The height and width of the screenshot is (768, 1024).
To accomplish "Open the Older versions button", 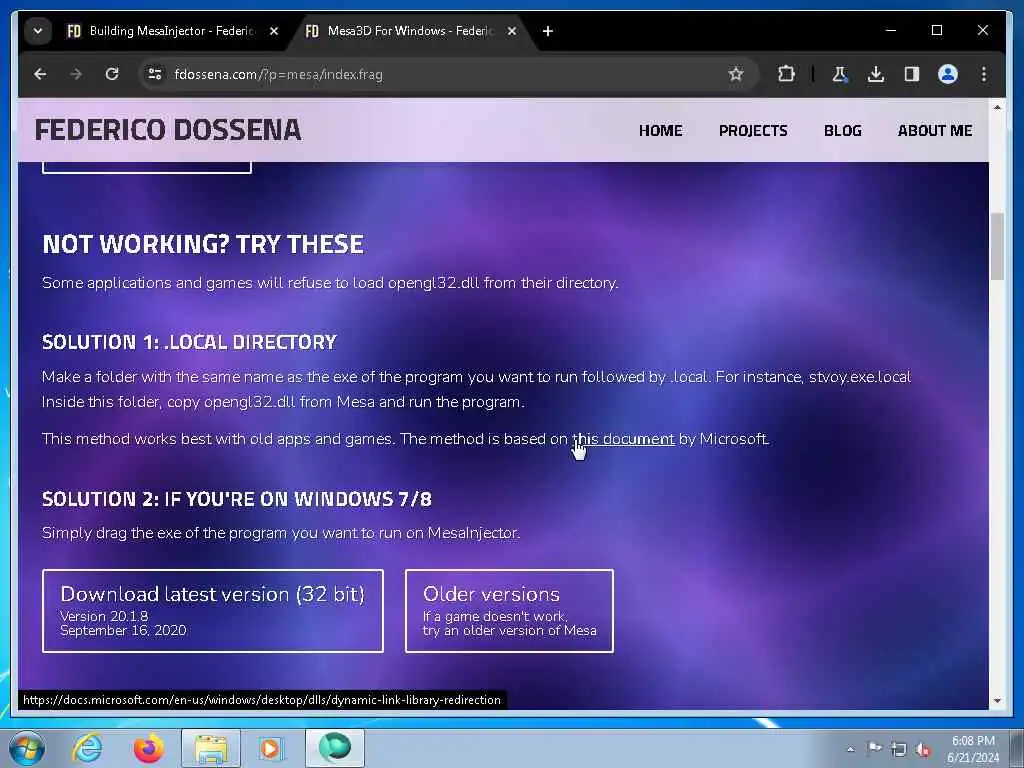I will (x=509, y=611).
